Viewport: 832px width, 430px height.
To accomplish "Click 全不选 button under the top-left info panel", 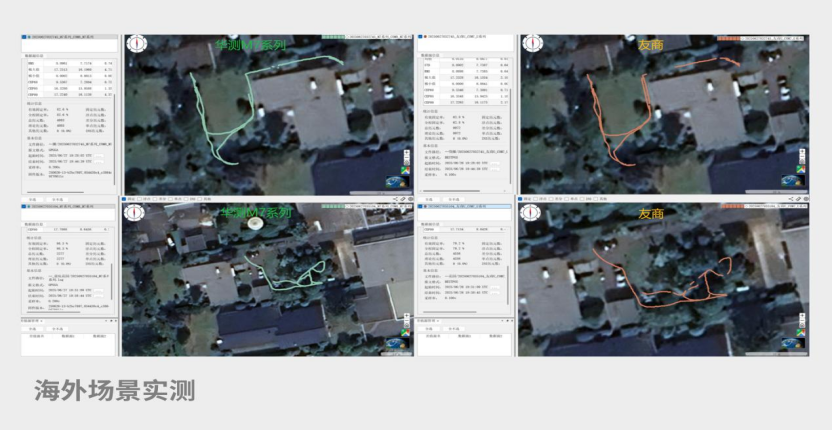I will 56,200.
